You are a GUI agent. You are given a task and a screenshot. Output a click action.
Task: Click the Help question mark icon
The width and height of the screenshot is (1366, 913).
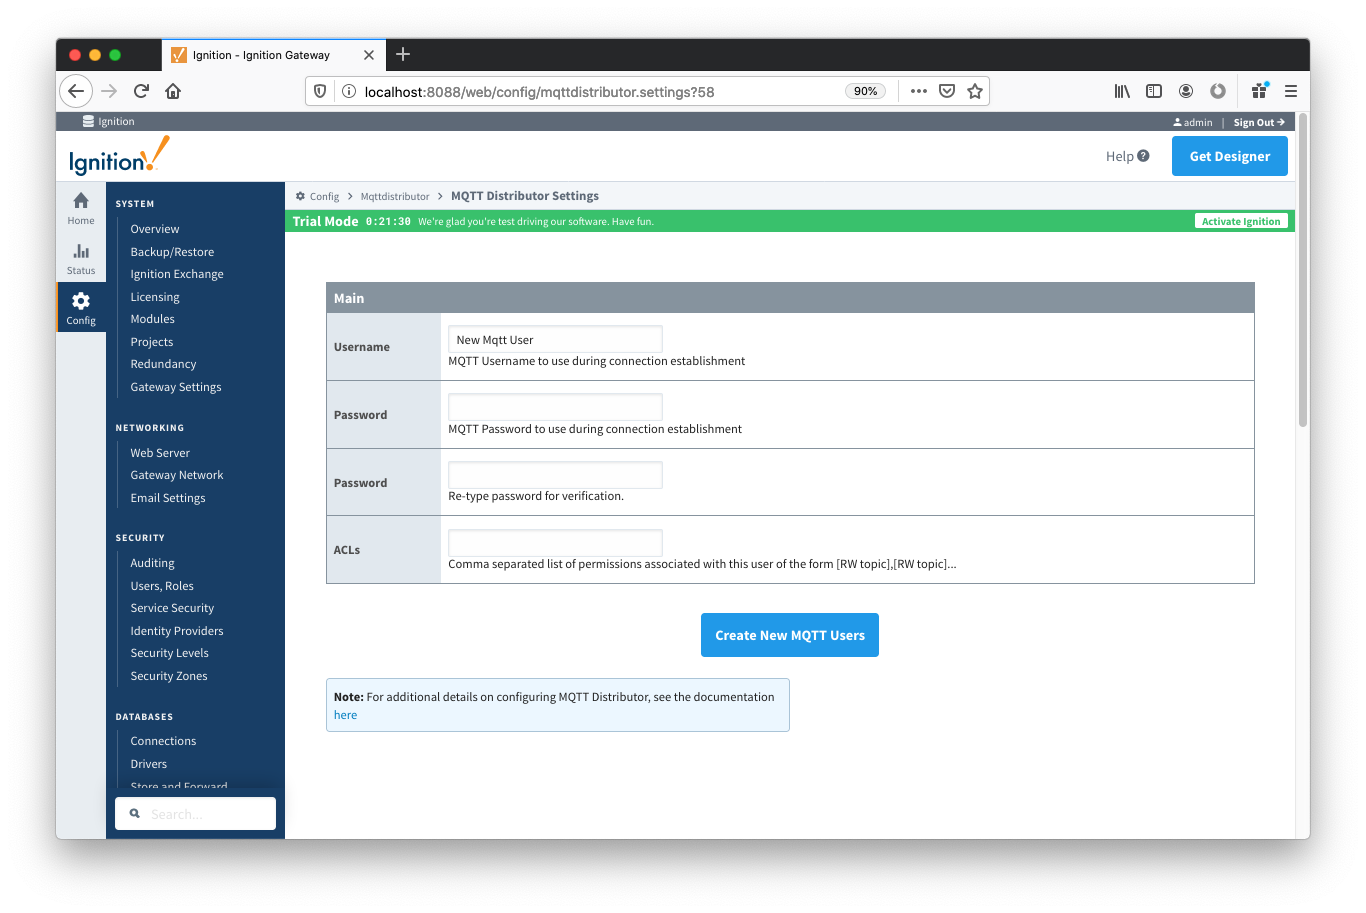pyautogui.click(x=1143, y=156)
